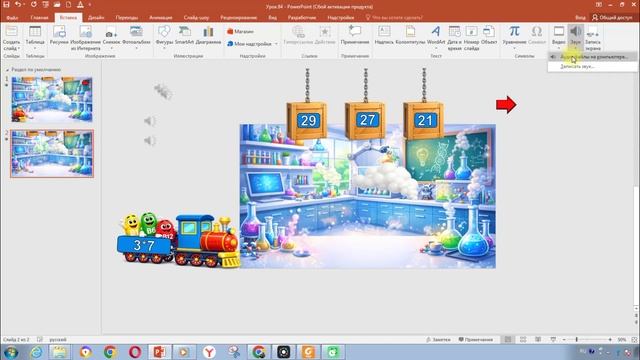Choose audio files on computer option

tap(593, 57)
